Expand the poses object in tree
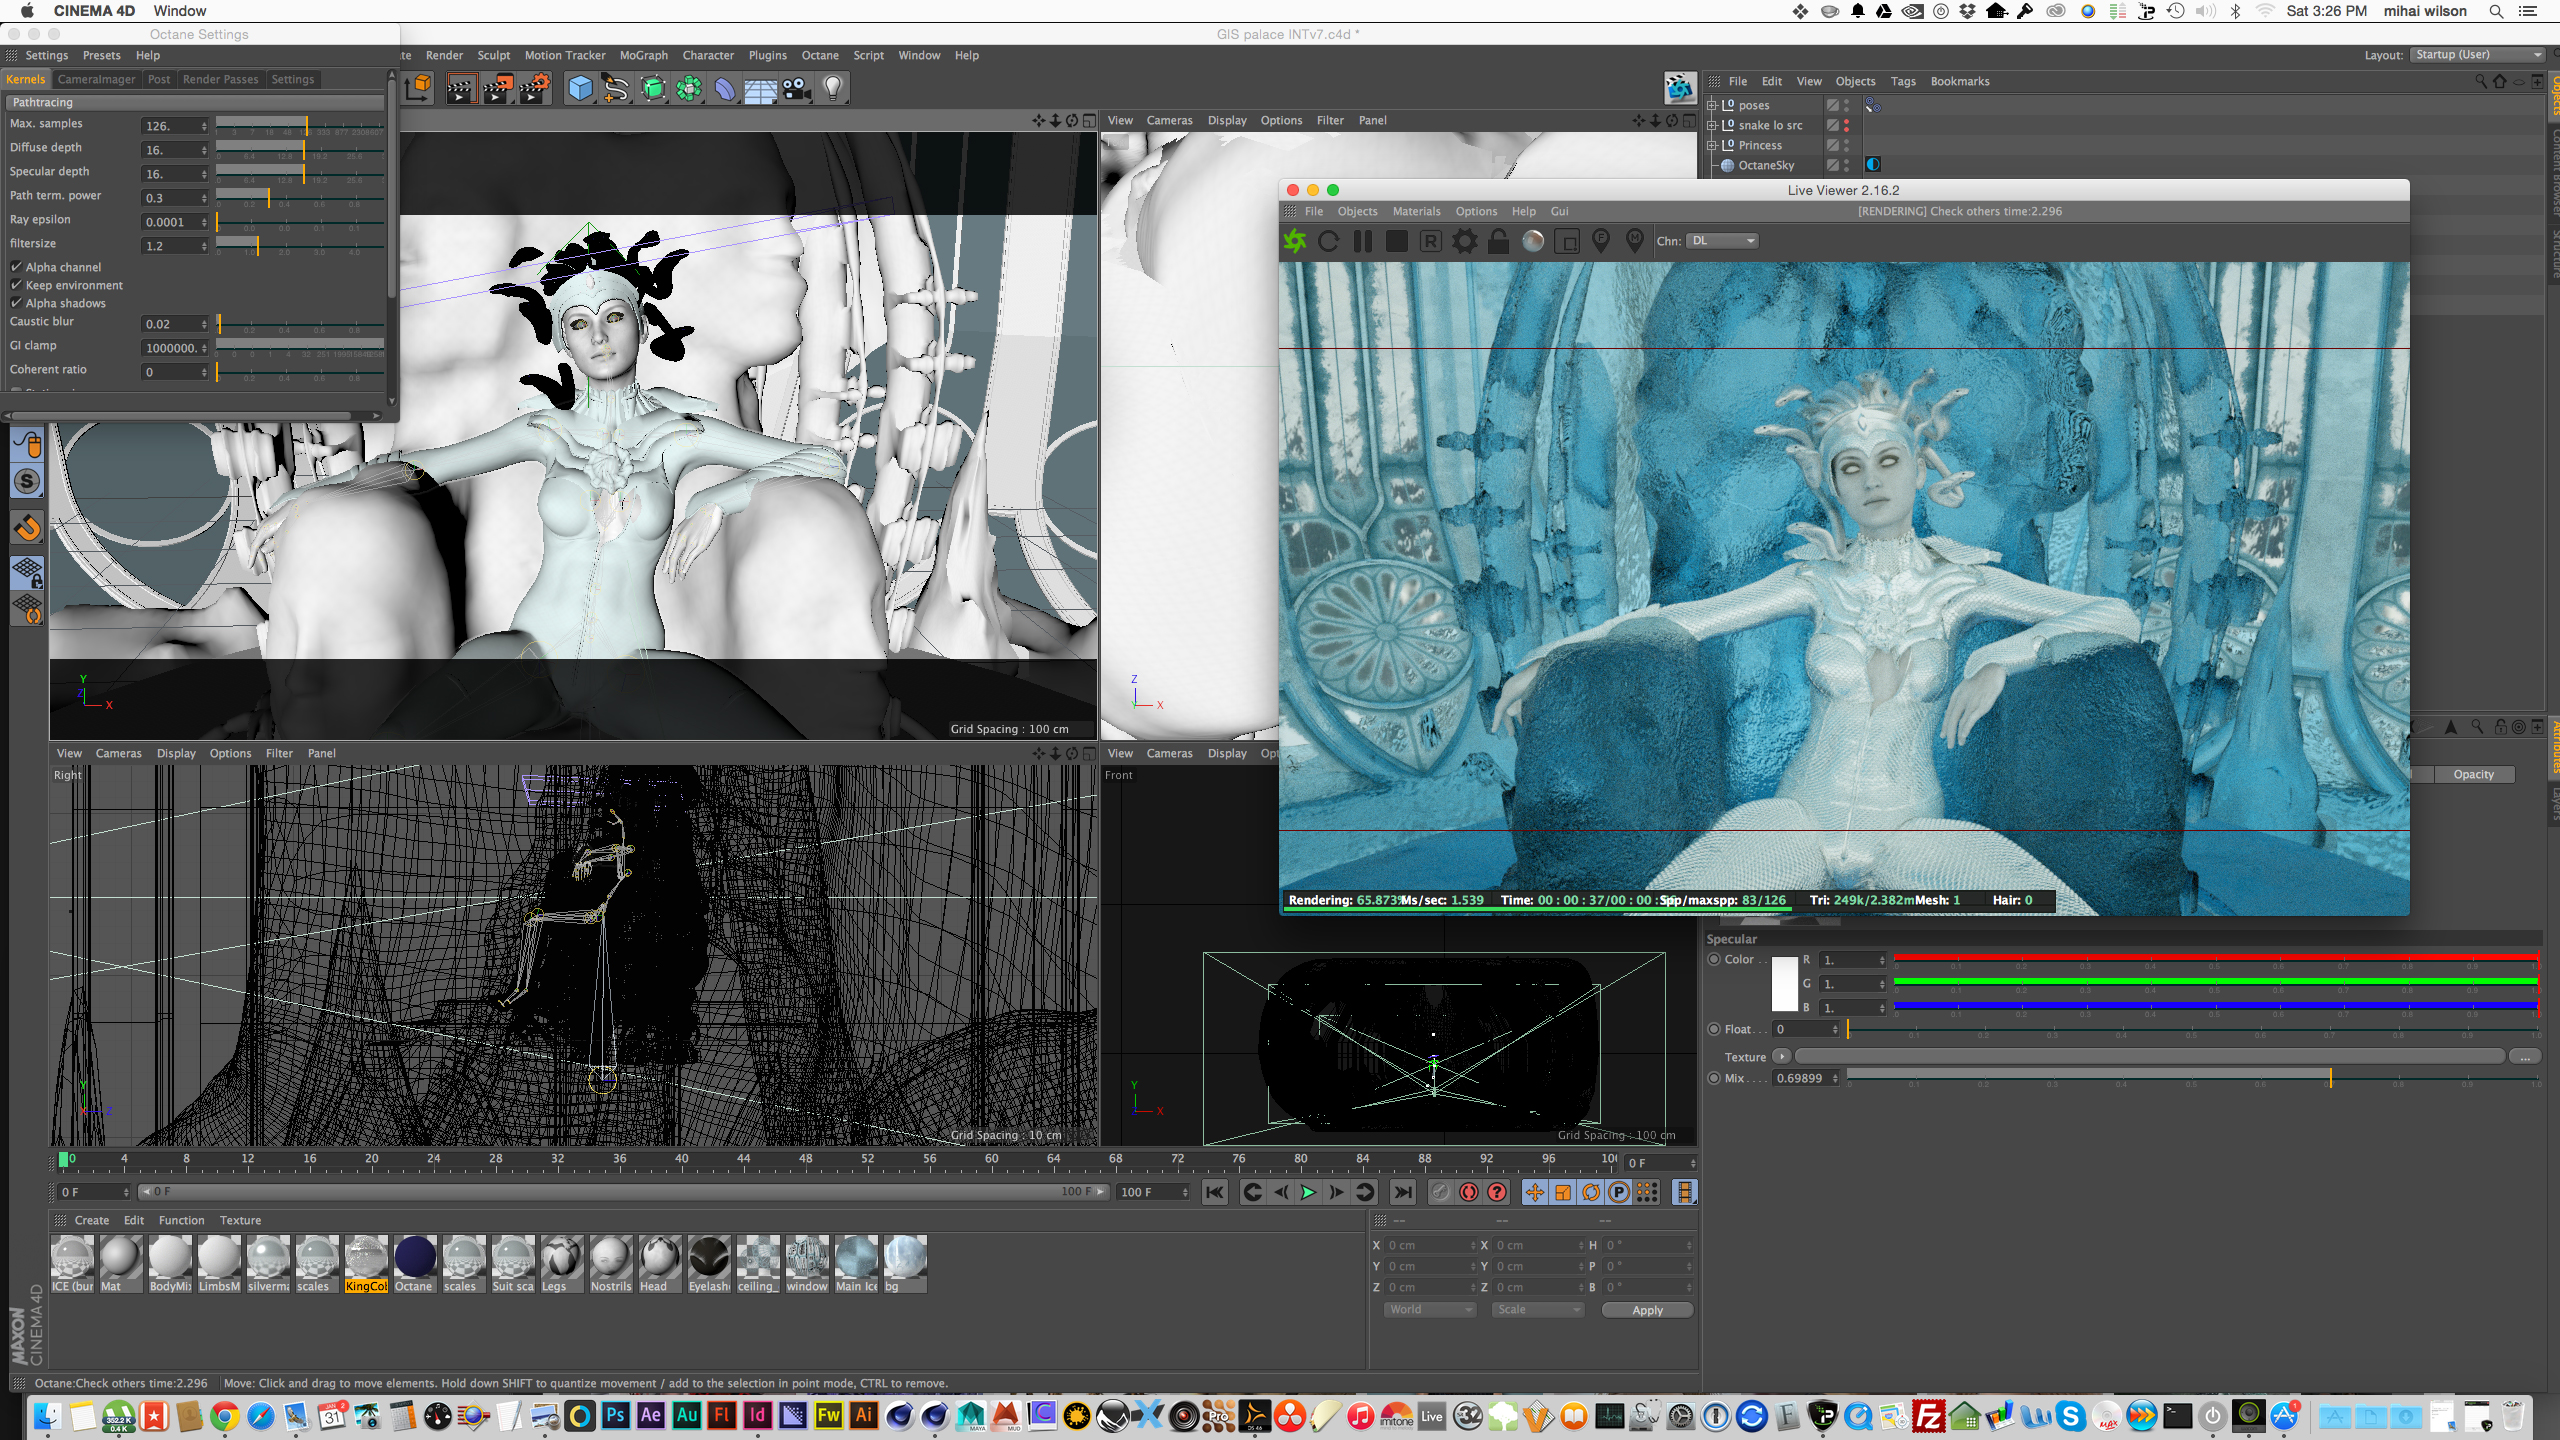 coord(1711,105)
